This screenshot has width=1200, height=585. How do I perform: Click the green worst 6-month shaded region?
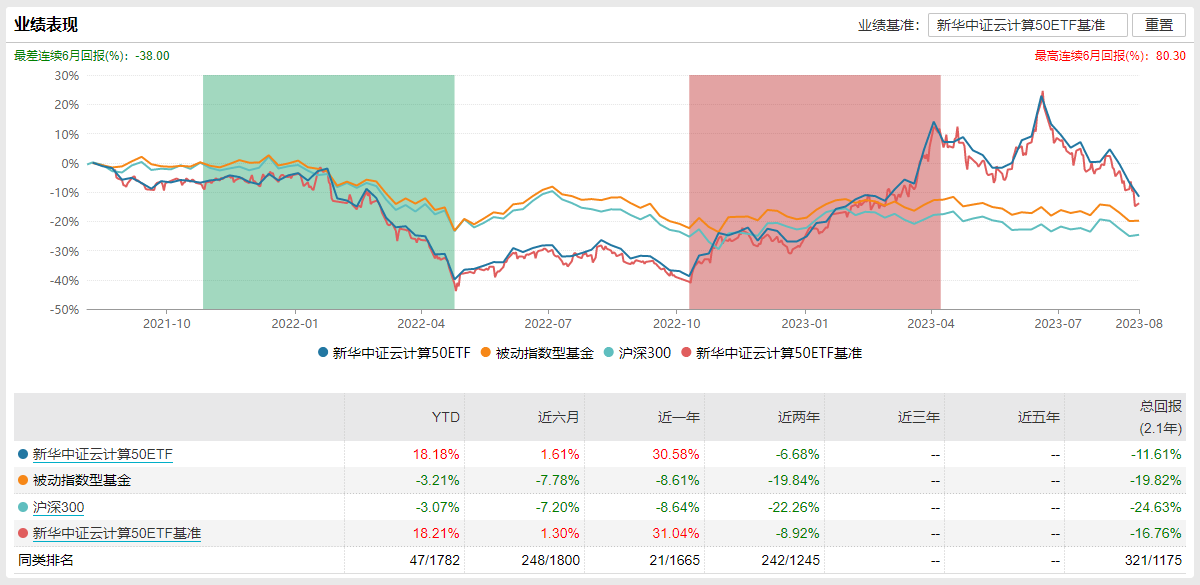[x=328, y=192]
